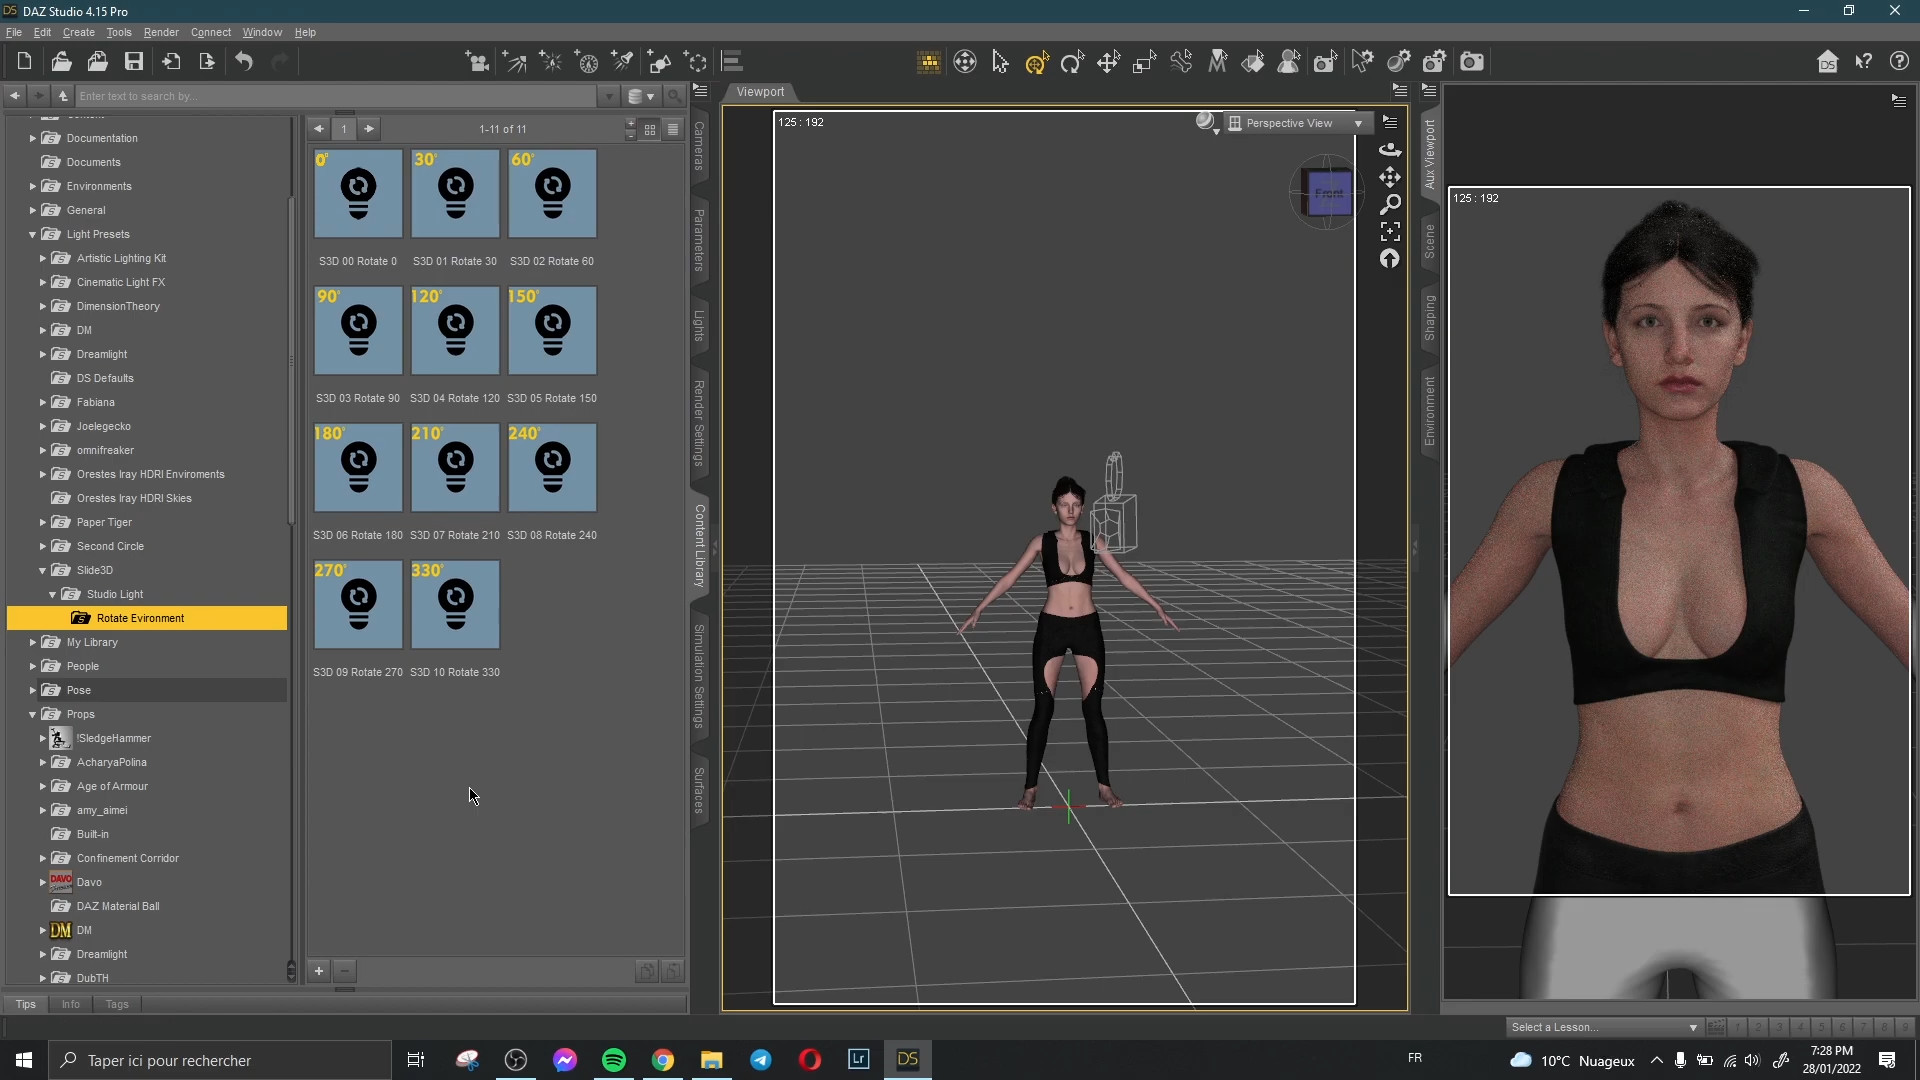
Task: Open interactive lessons with the Help icon
Action: point(1900,62)
